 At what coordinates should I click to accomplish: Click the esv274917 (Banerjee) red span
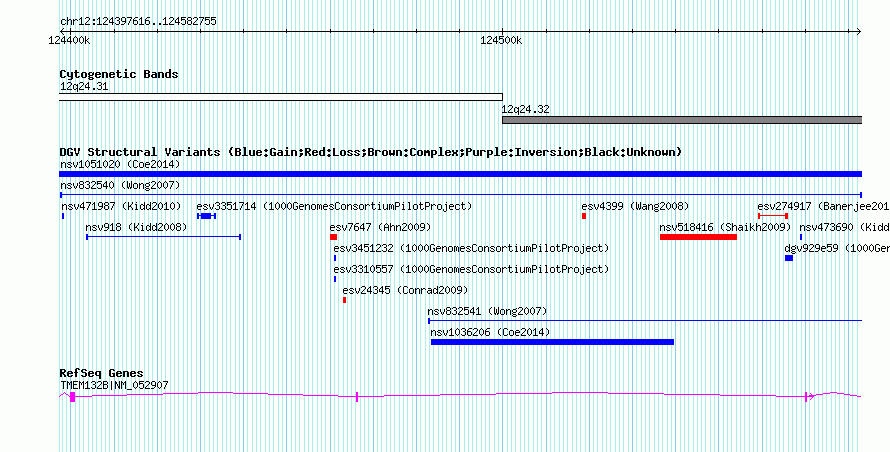(x=773, y=216)
